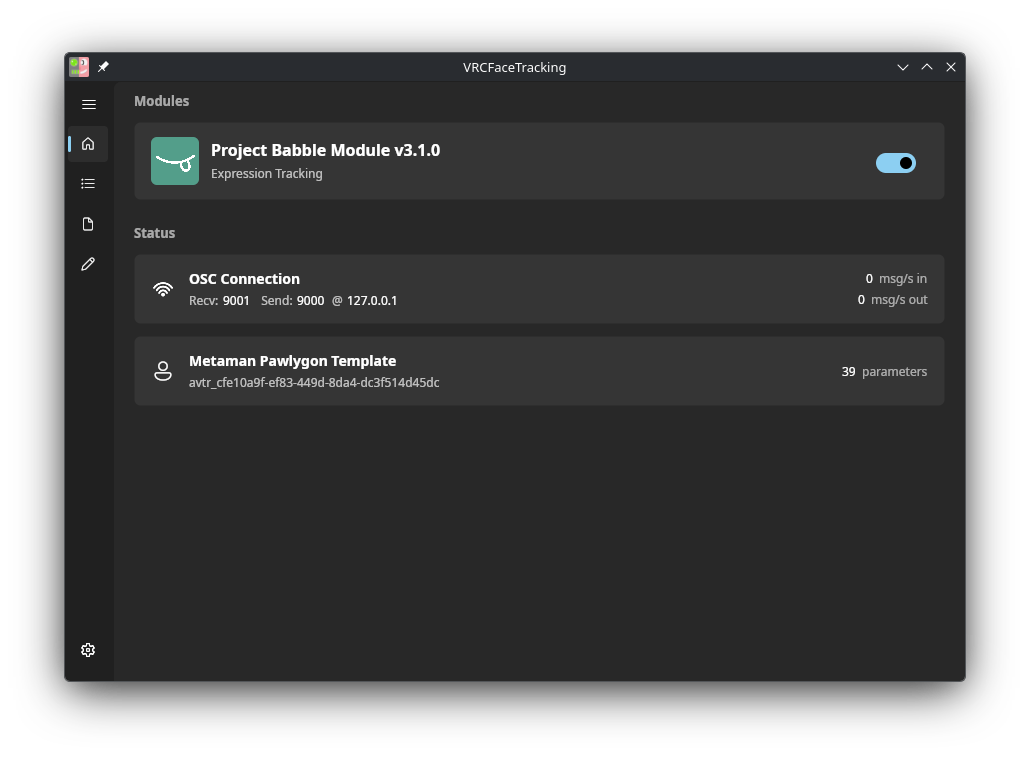Screen dimensions: 1030x758
Task: Open the list view sidebar icon
Action: coord(88,184)
